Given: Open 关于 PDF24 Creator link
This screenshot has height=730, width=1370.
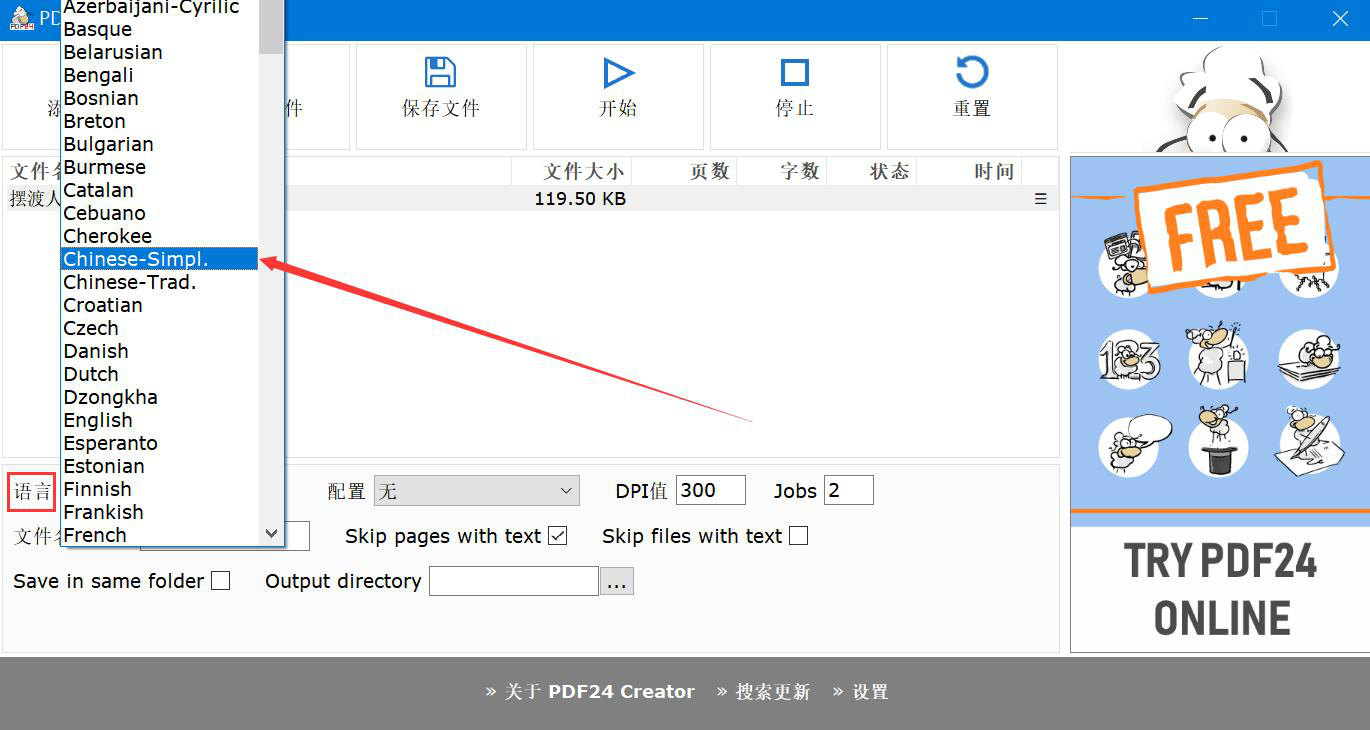Looking at the screenshot, I should pos(599,692).
